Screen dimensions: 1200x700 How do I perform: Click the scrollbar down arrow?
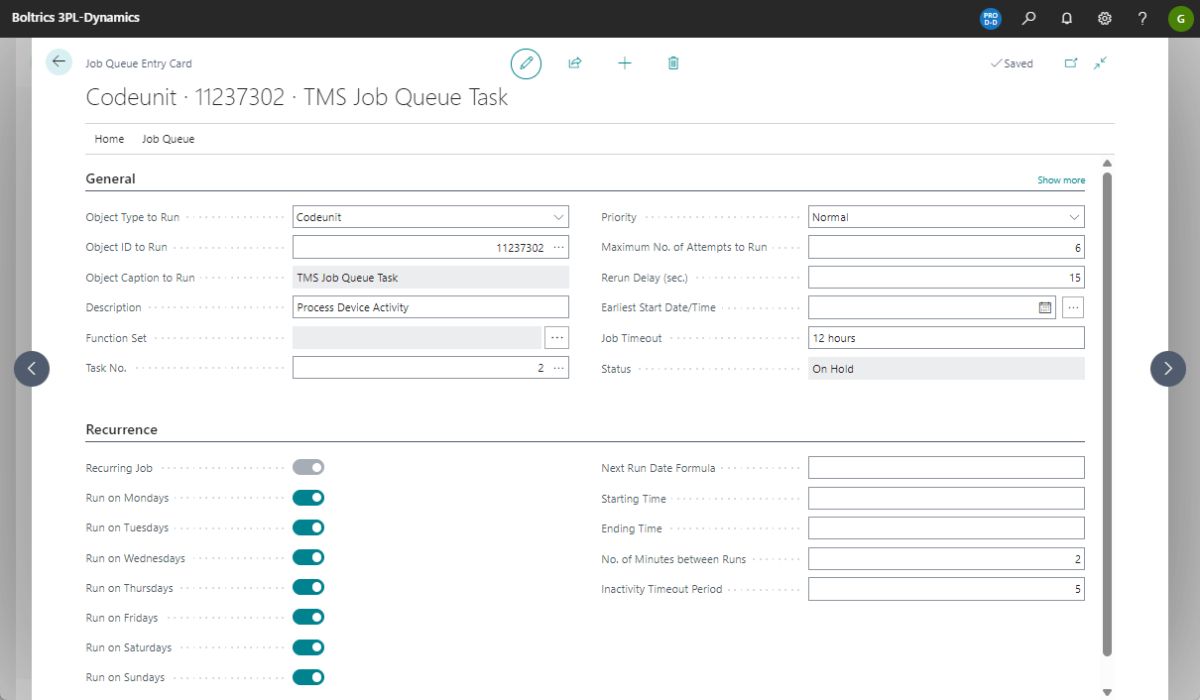click(x=1107, y=692)
